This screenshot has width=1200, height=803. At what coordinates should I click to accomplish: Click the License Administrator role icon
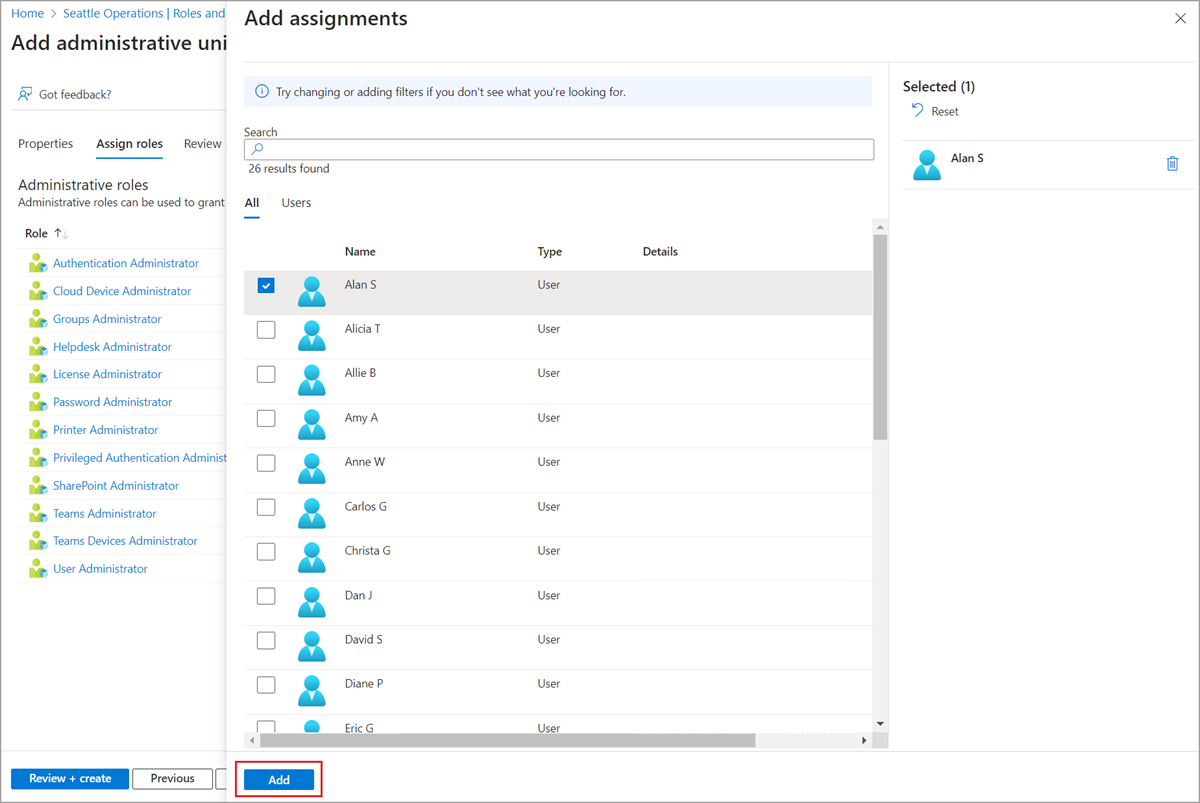tap(38, 374)
